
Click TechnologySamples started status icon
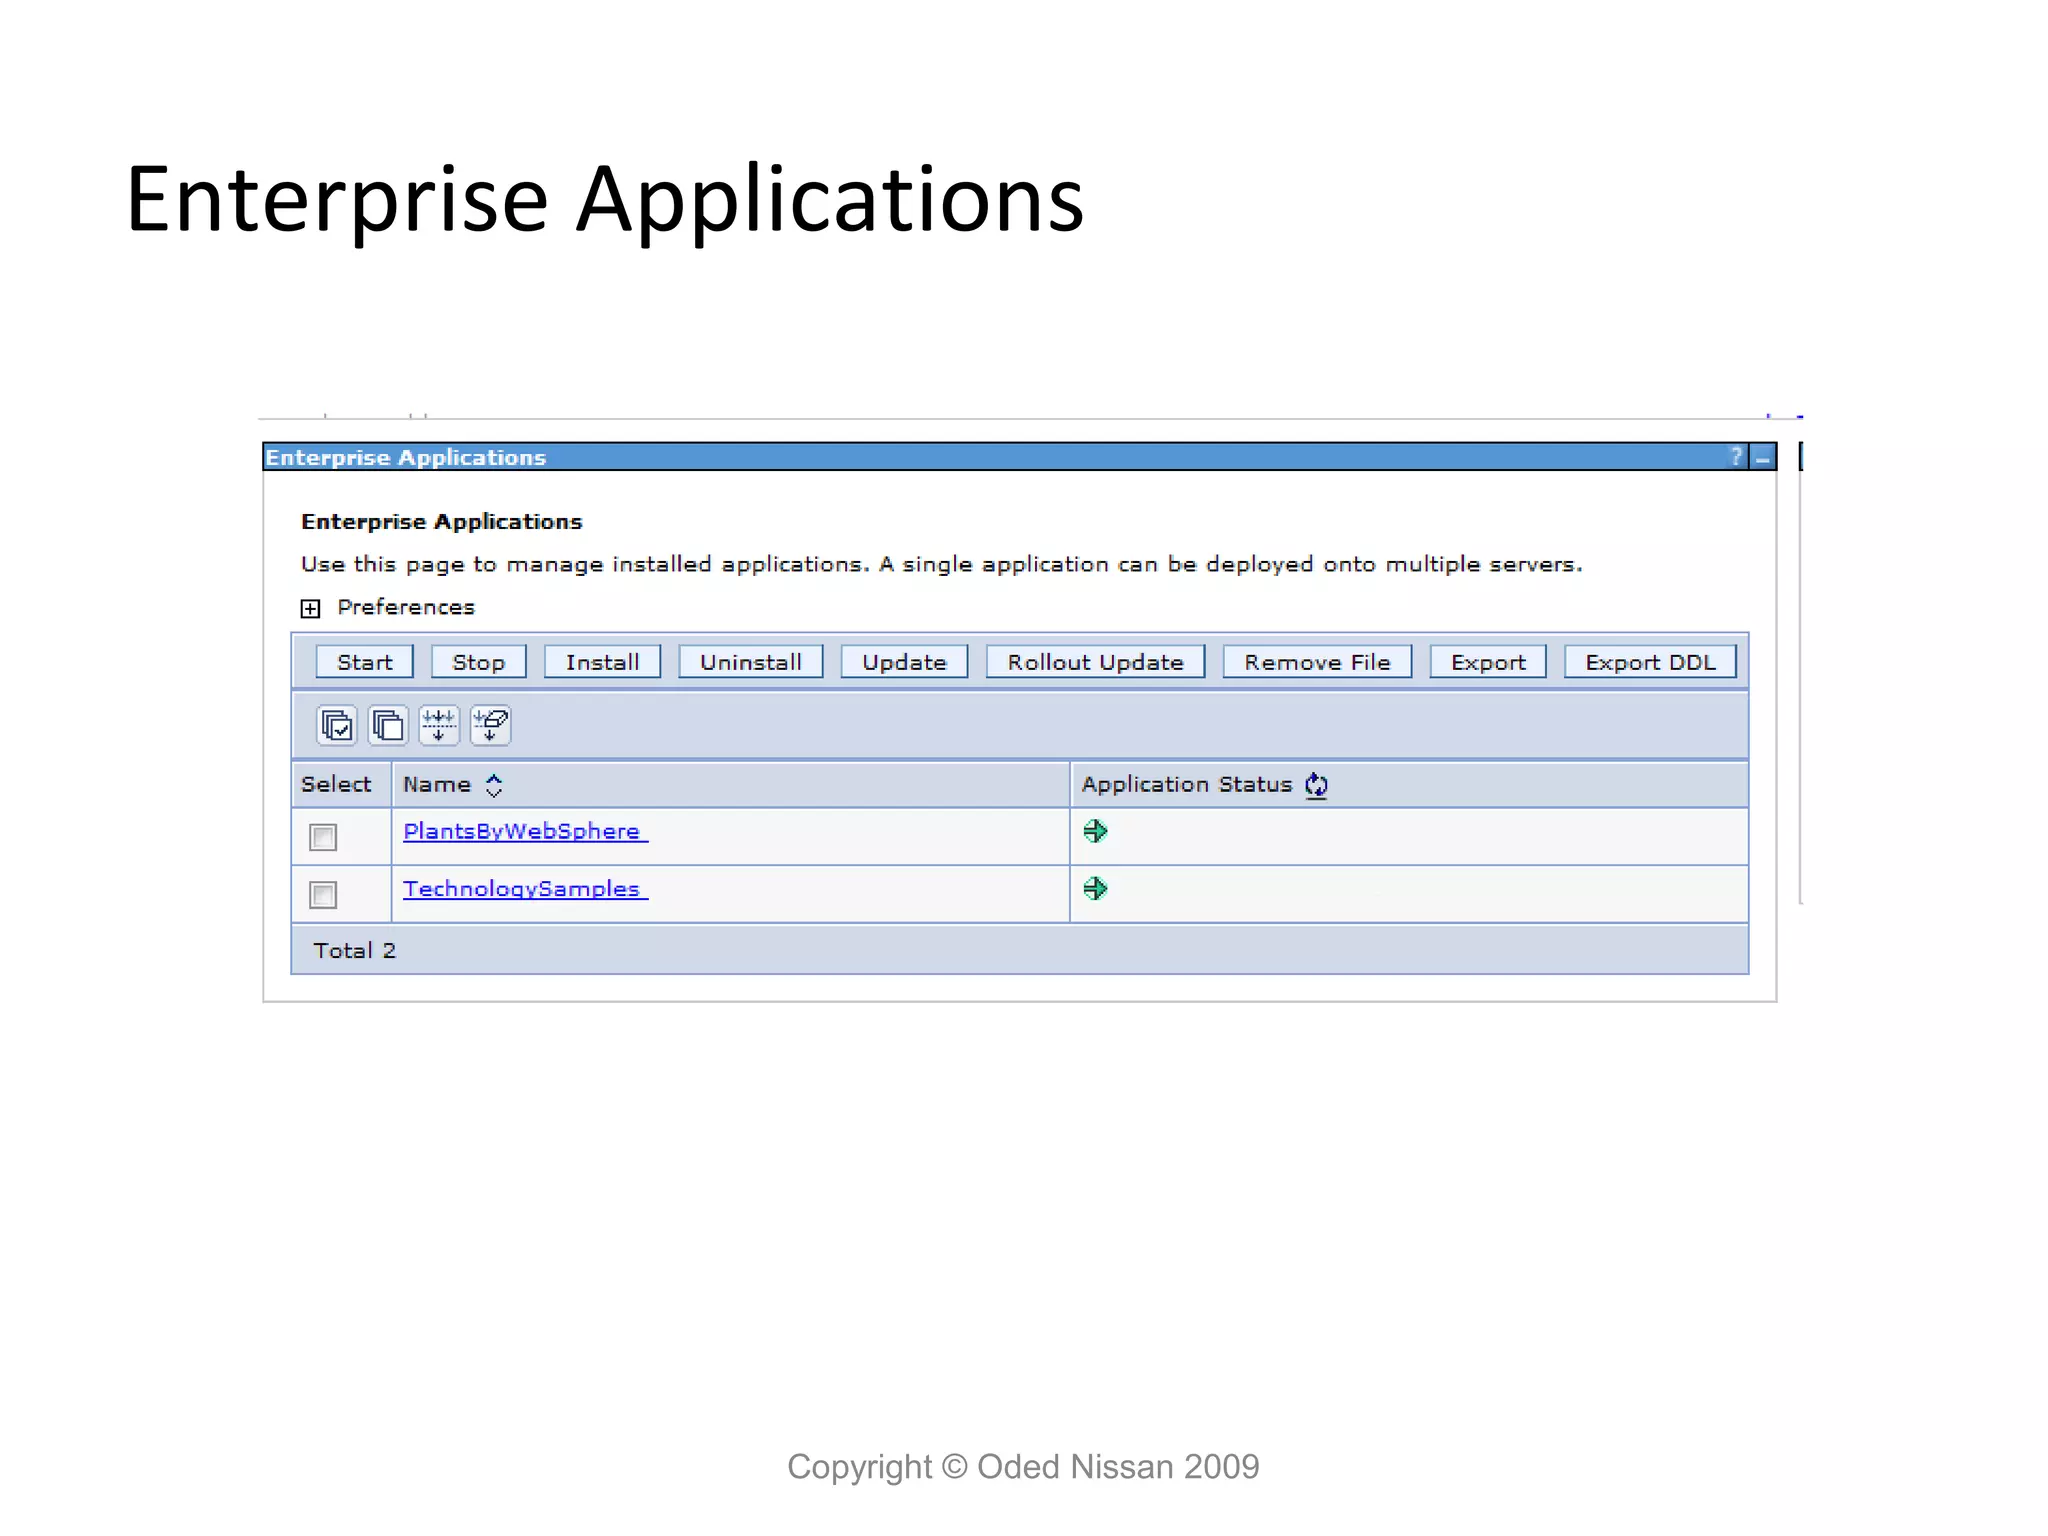coord(1095,888)
